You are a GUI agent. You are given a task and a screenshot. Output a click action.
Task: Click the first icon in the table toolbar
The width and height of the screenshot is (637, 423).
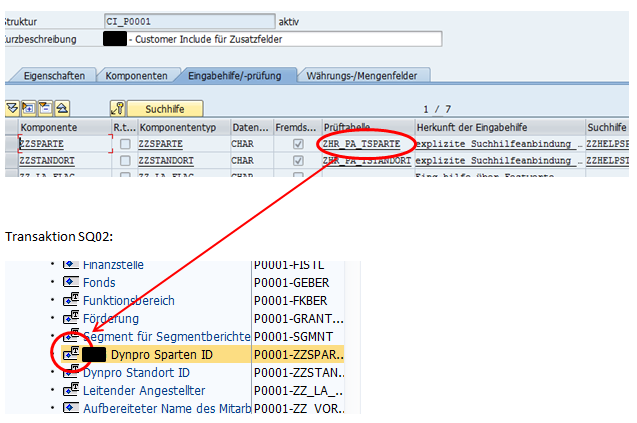pyautogui.click(x=12, y=108)
